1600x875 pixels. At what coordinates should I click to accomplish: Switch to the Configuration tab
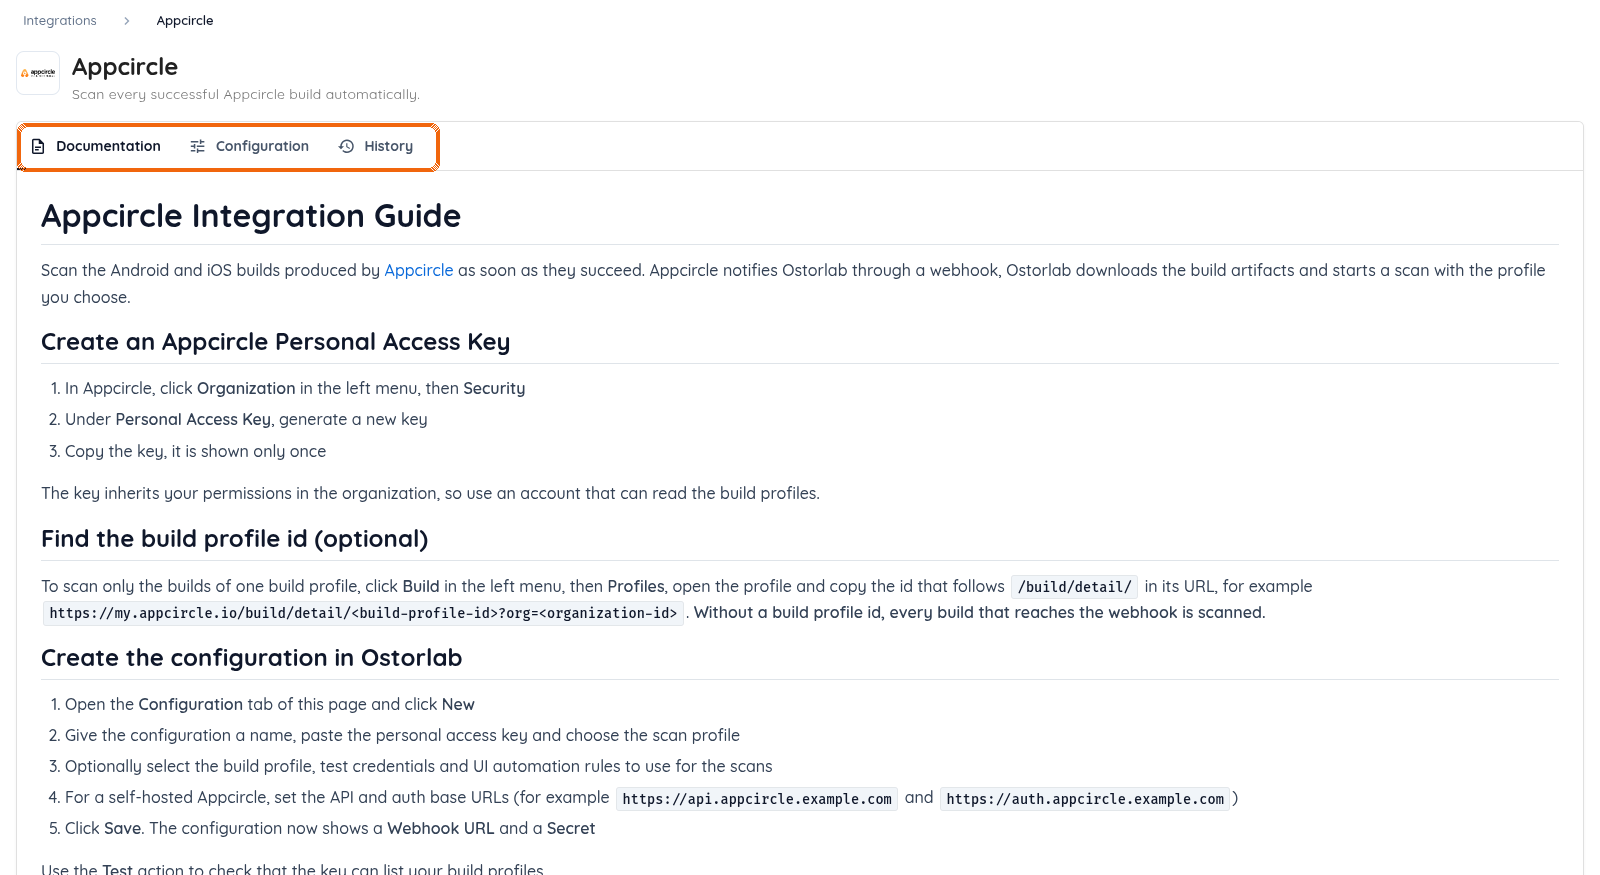click(x=250, y=147)
